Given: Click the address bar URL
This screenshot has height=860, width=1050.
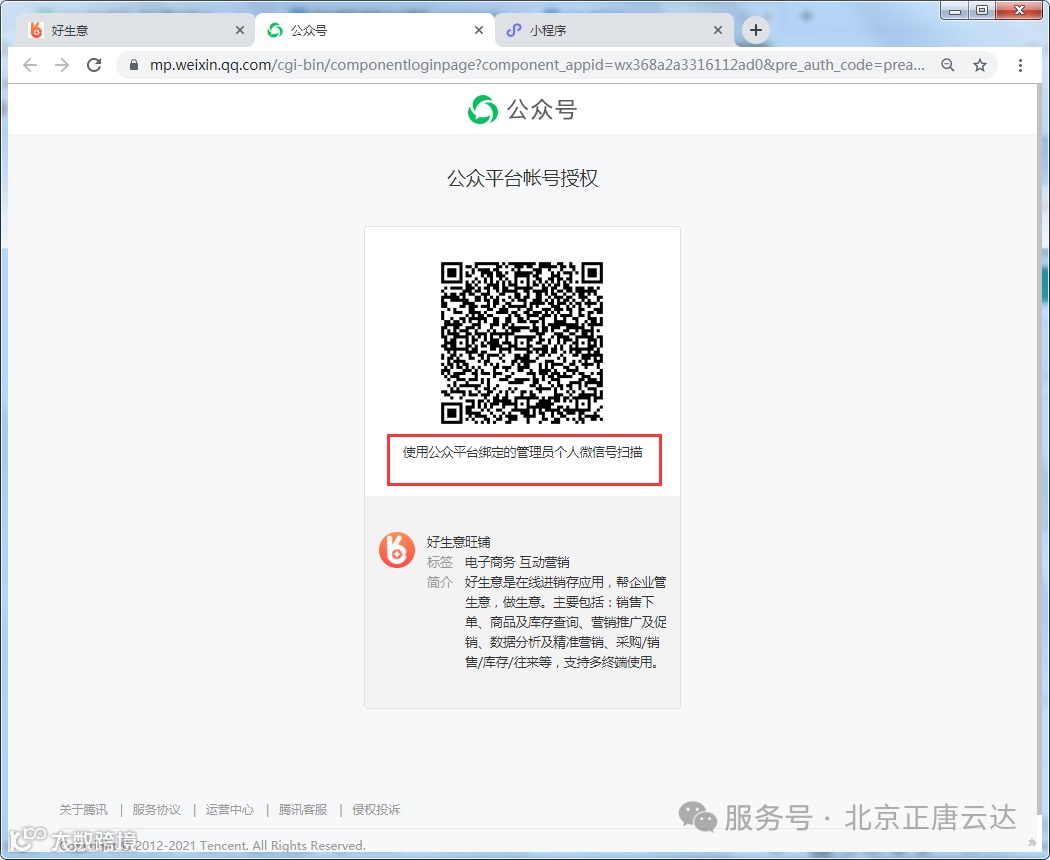Looking at the screenshot, I should (x=537, y=65).
